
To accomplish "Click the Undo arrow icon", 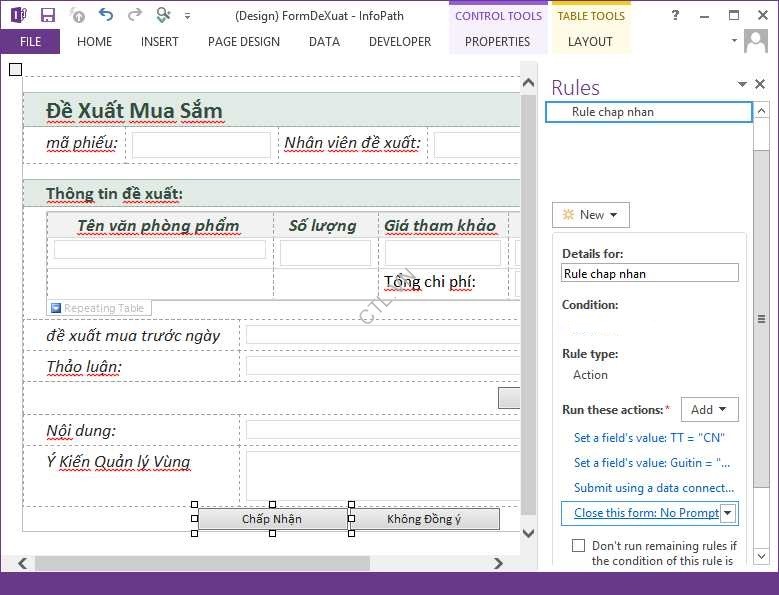I will click(x=106, y=15).
